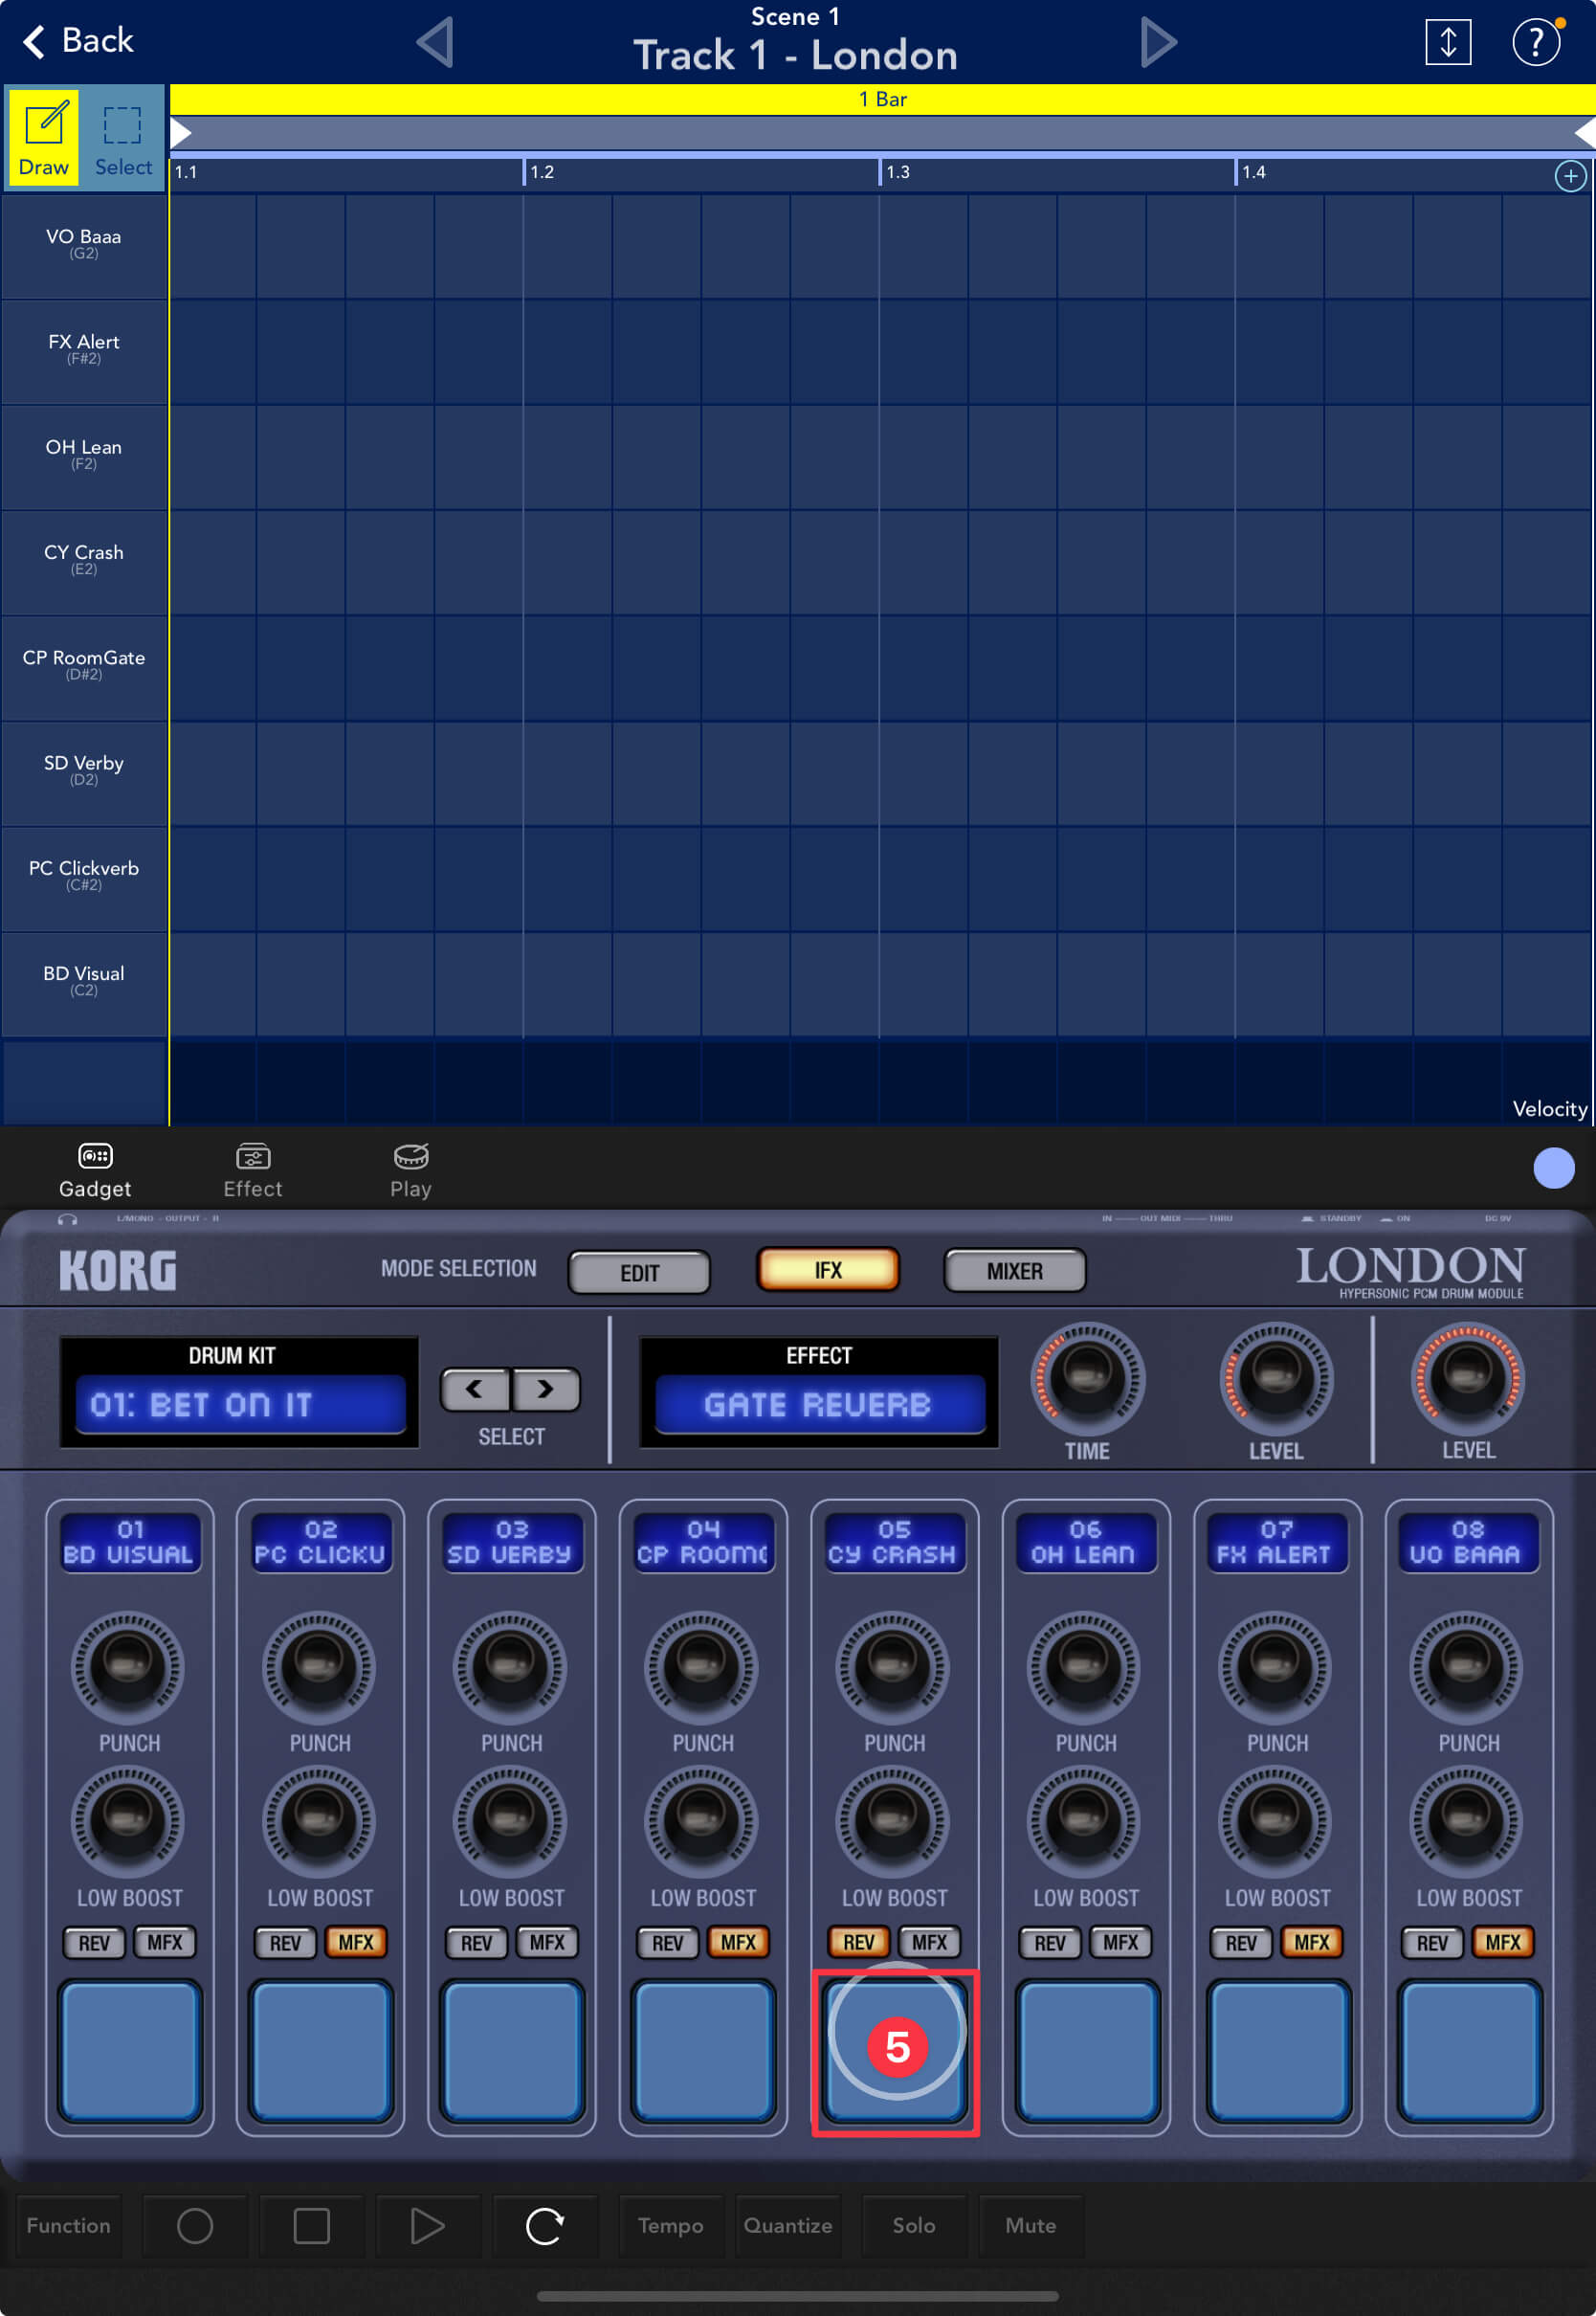Screen dimensions: 1596x2316
Task: Open the help question mark icon
Action: 1534,42
